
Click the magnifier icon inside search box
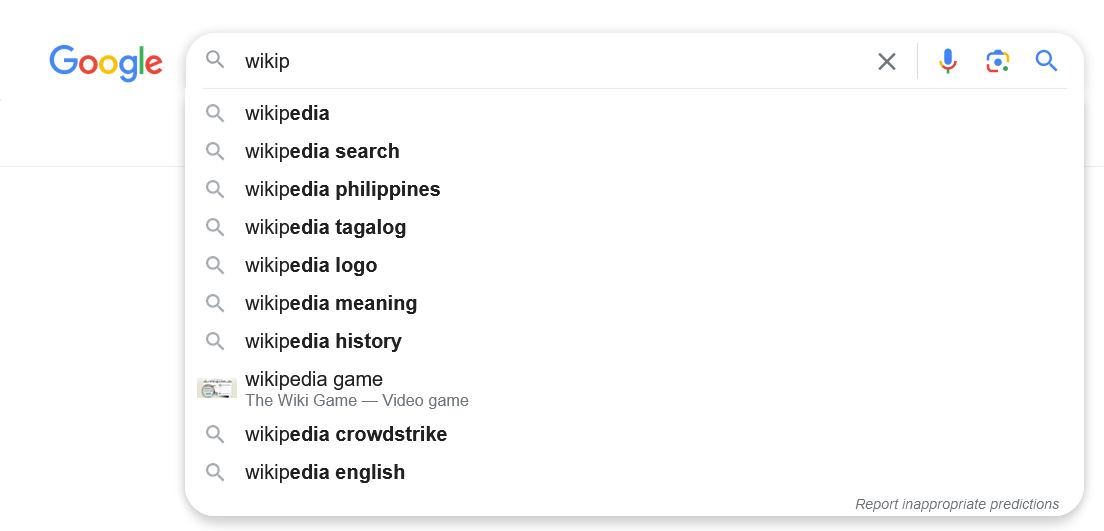click(215, 60)
